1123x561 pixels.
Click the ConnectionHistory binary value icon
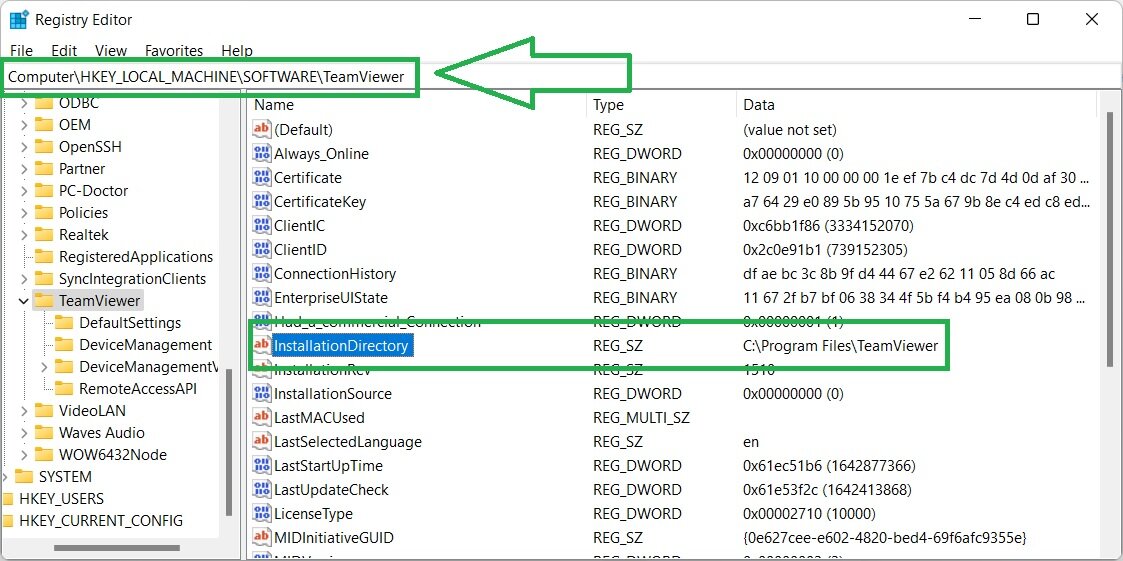261,274
